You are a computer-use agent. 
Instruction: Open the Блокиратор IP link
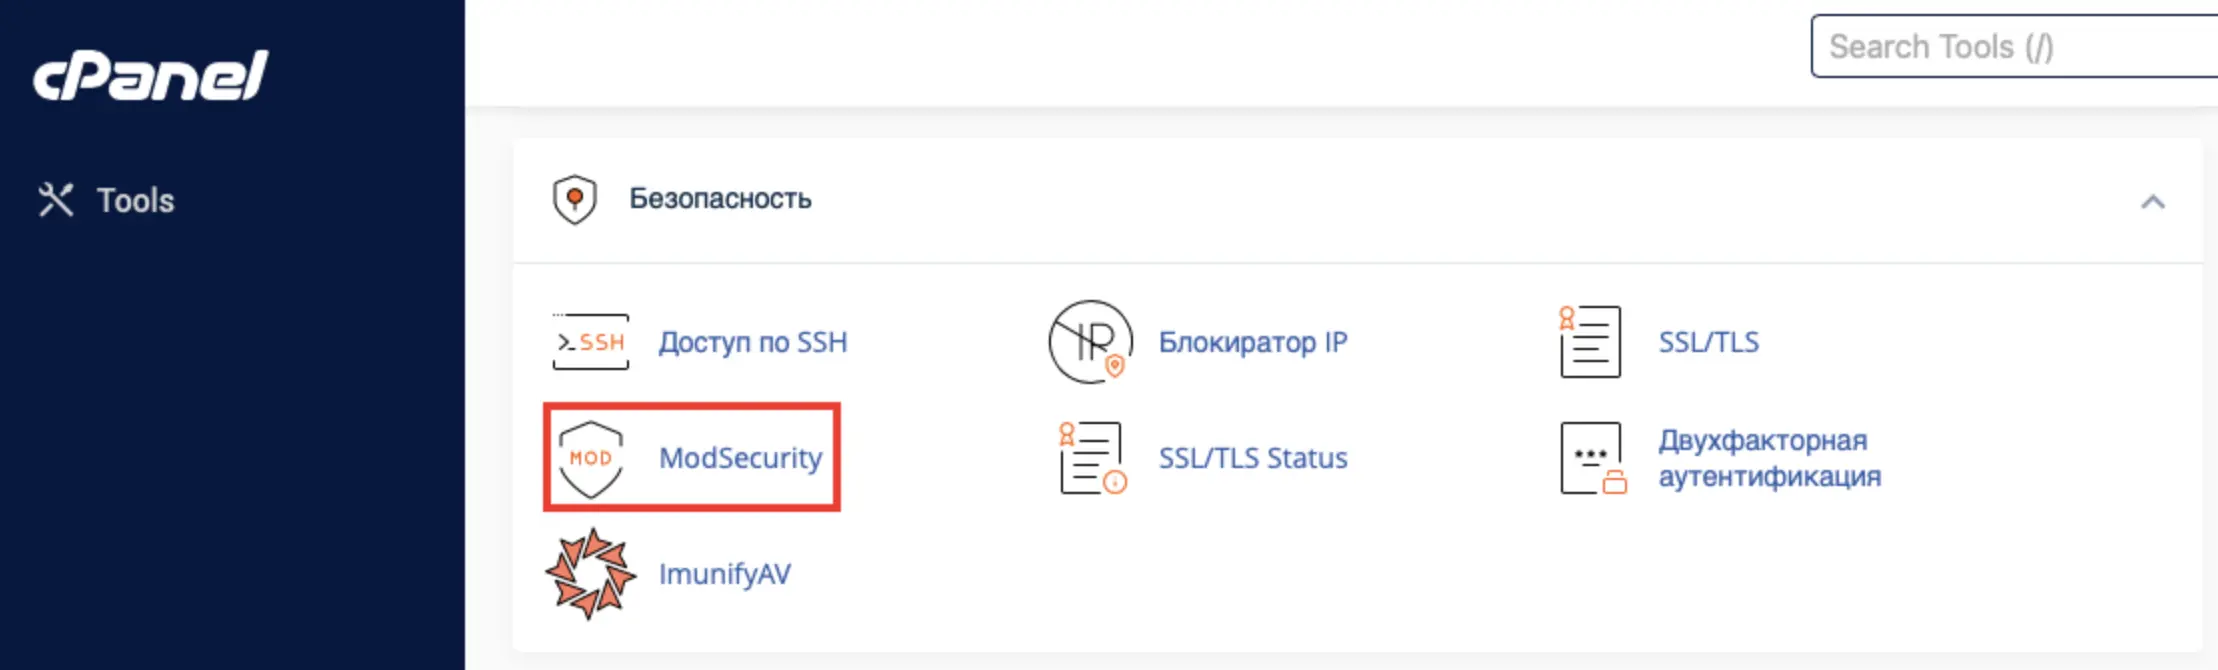1253,342
